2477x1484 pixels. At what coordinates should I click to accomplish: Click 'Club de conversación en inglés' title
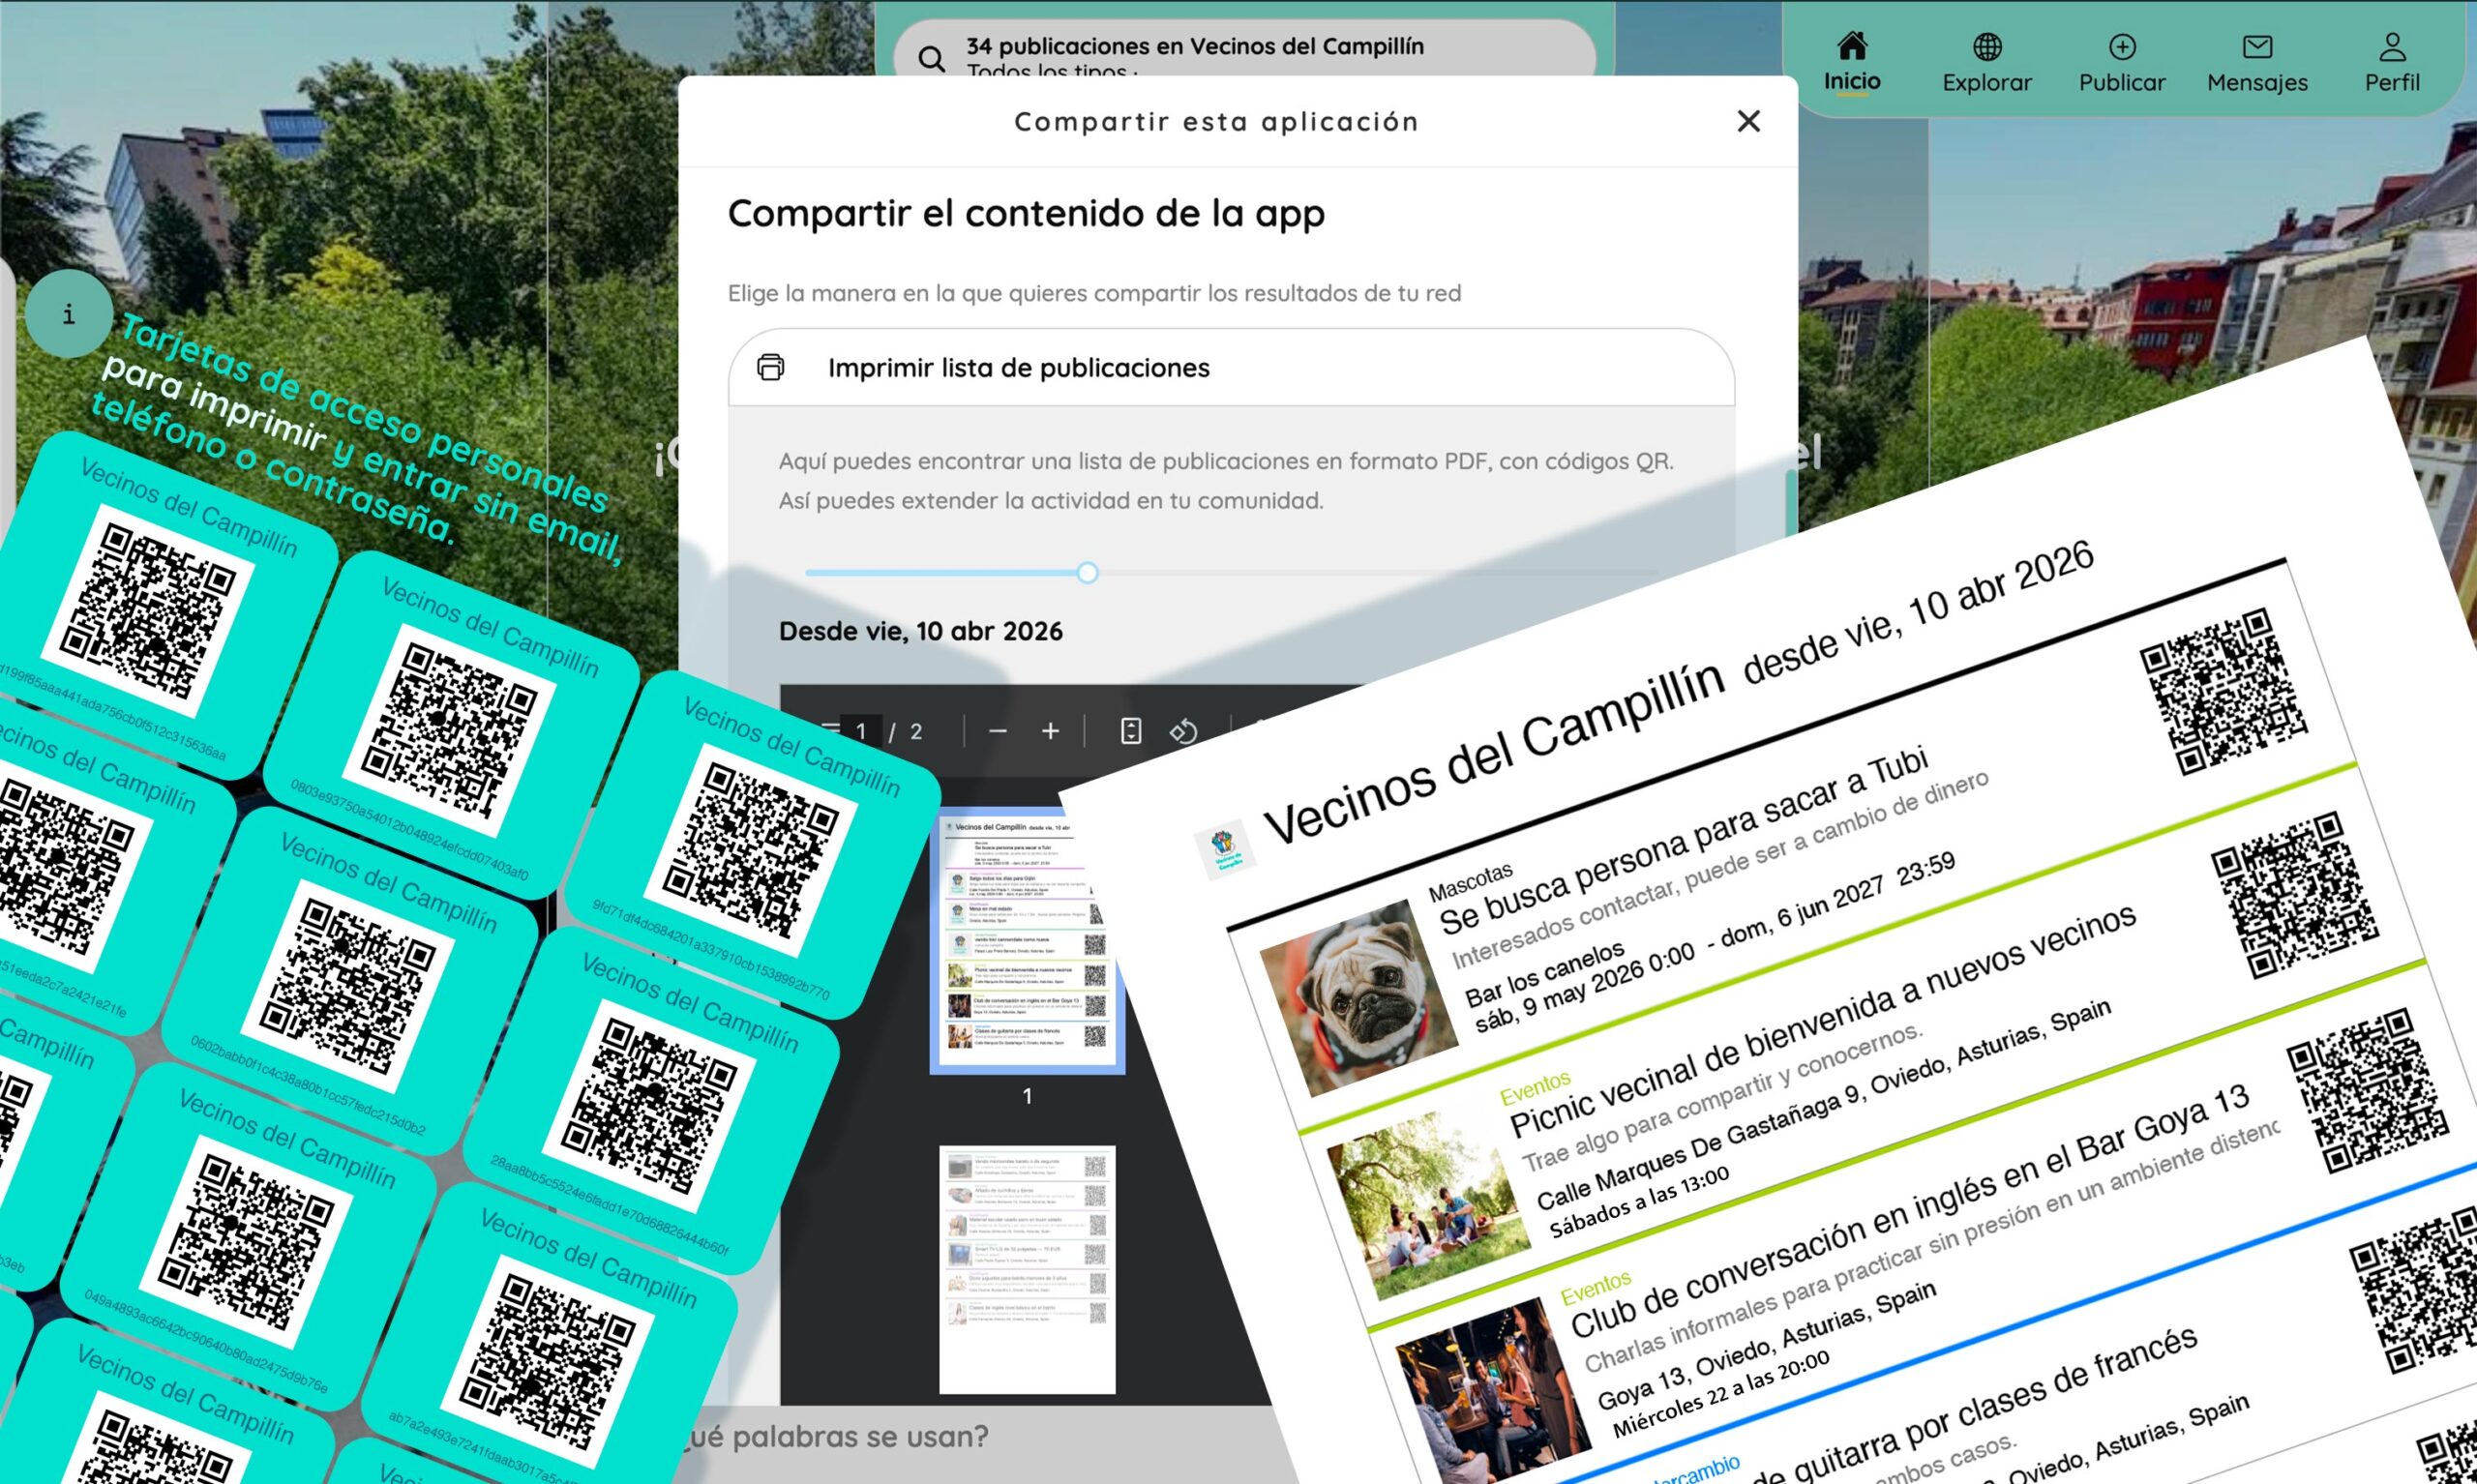(x=1909, y=1210)
